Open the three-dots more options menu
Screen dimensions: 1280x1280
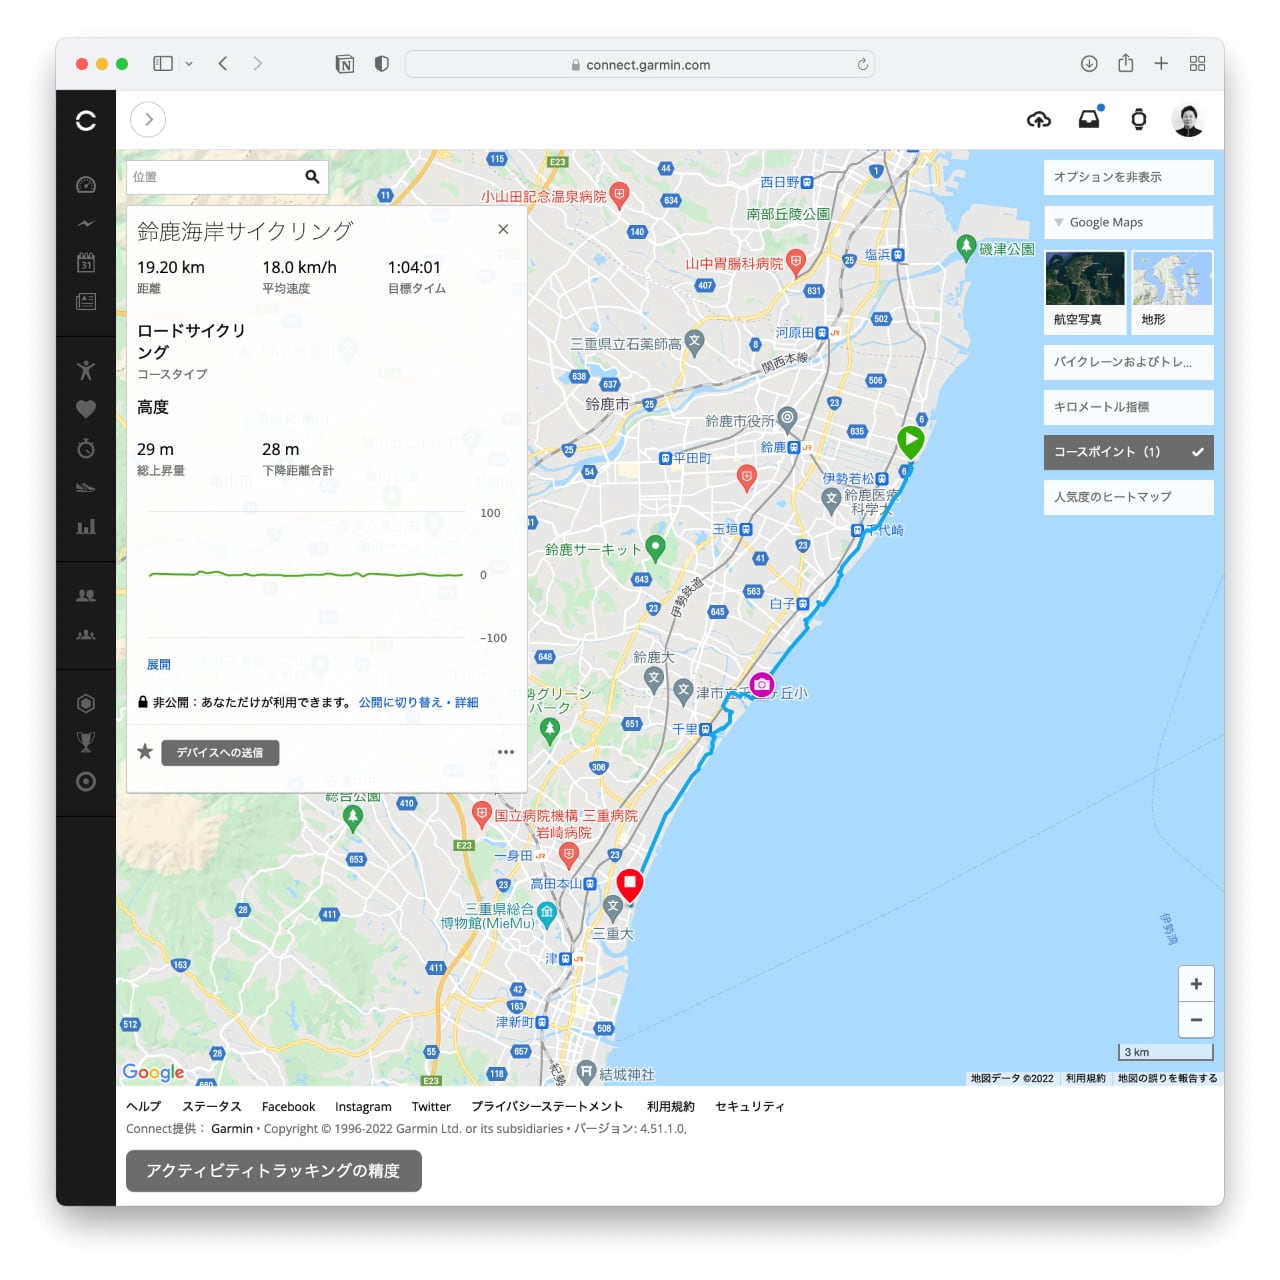pyautogui.click(x=506, y=752)
